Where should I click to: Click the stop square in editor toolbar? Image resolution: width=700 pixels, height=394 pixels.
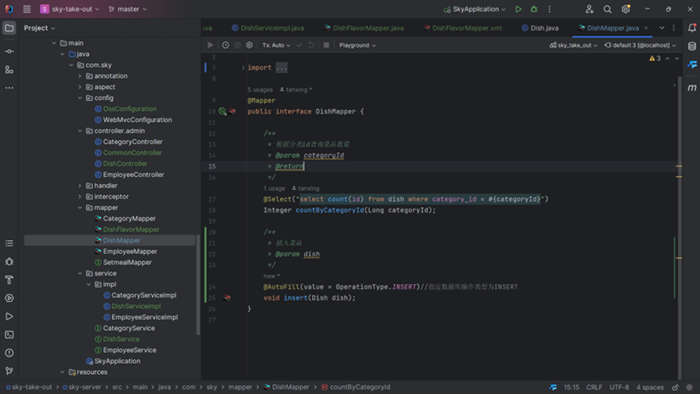tap(326, 45)
